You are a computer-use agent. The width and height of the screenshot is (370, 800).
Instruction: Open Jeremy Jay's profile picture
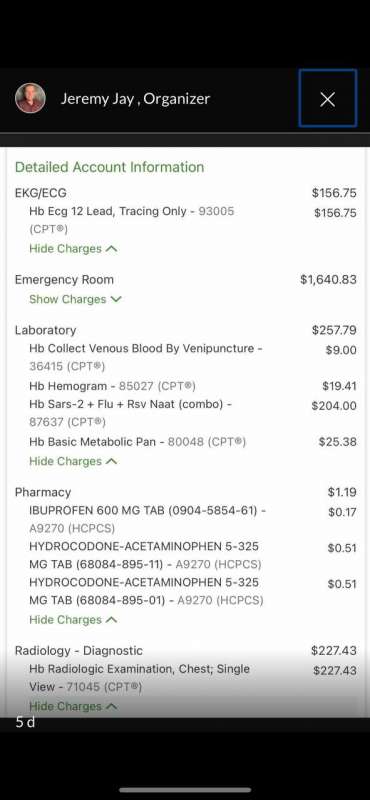tap(30, 98)
